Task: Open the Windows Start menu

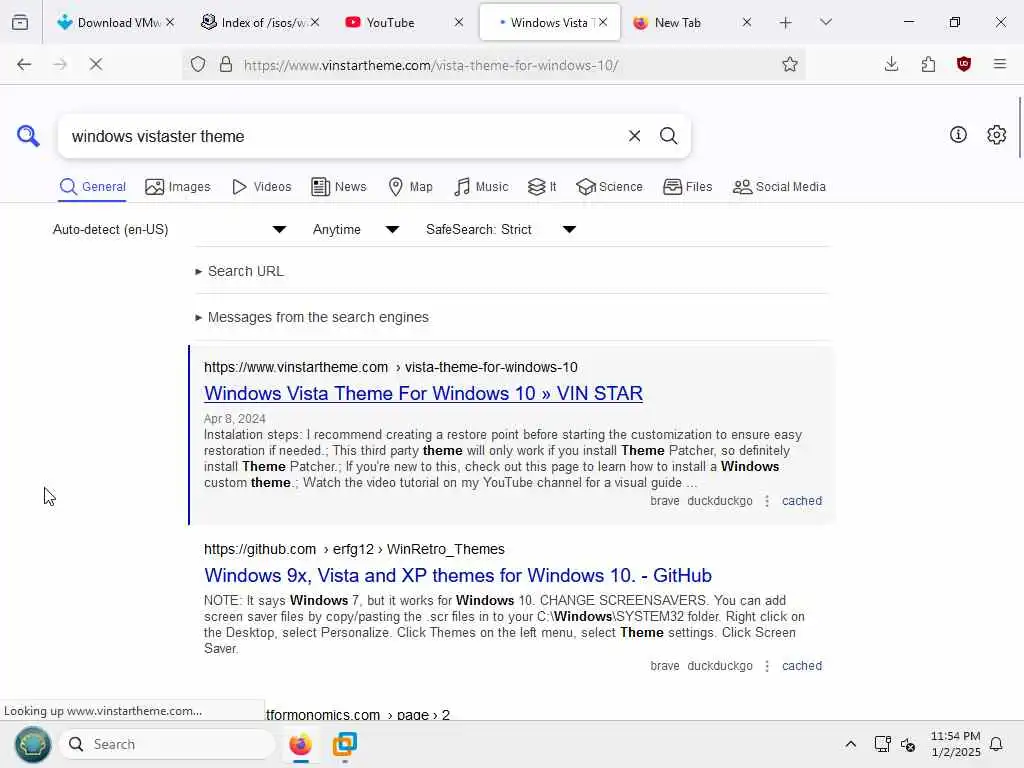Action: [33, 744]
